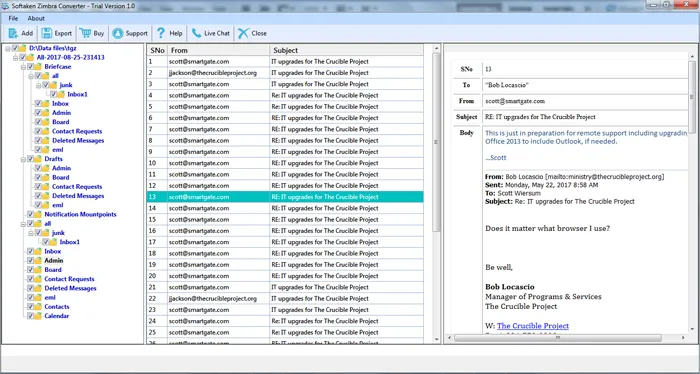Click the preview pane horizontal scrollbar
The width and height of the screenshot is (700, 374).
click(558, 338)
